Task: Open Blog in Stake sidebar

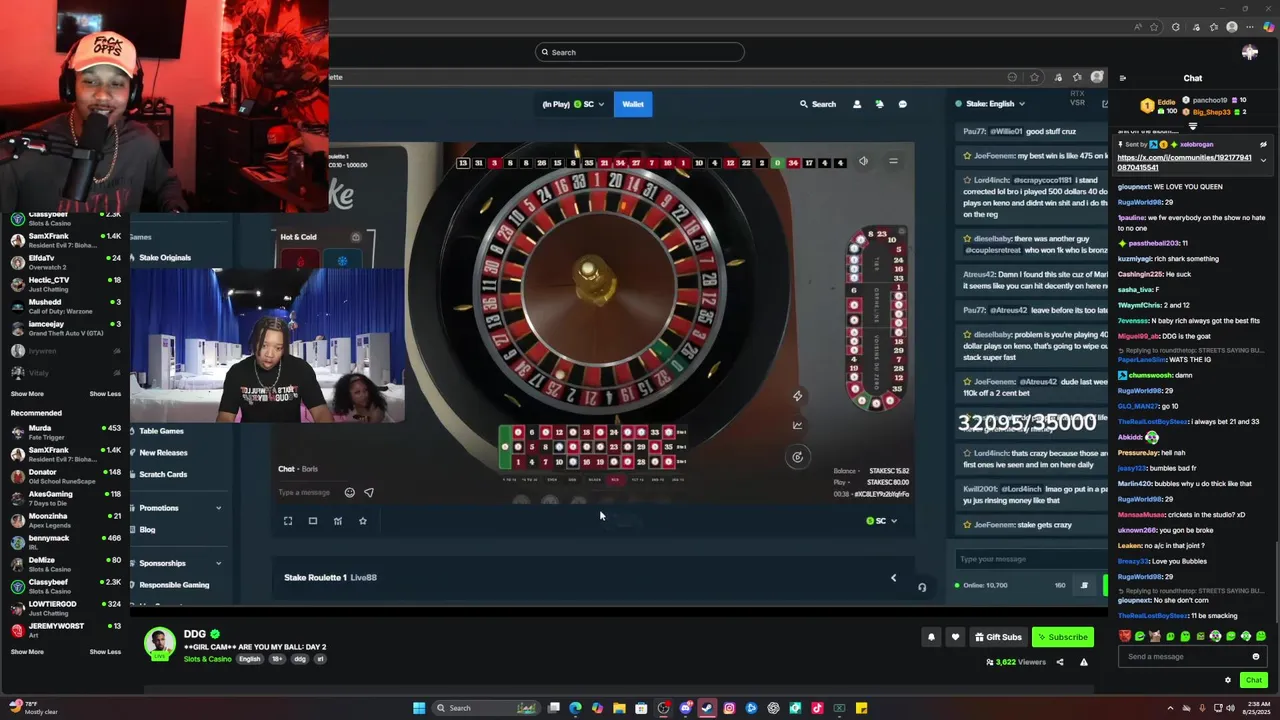Action: point(147,530)
